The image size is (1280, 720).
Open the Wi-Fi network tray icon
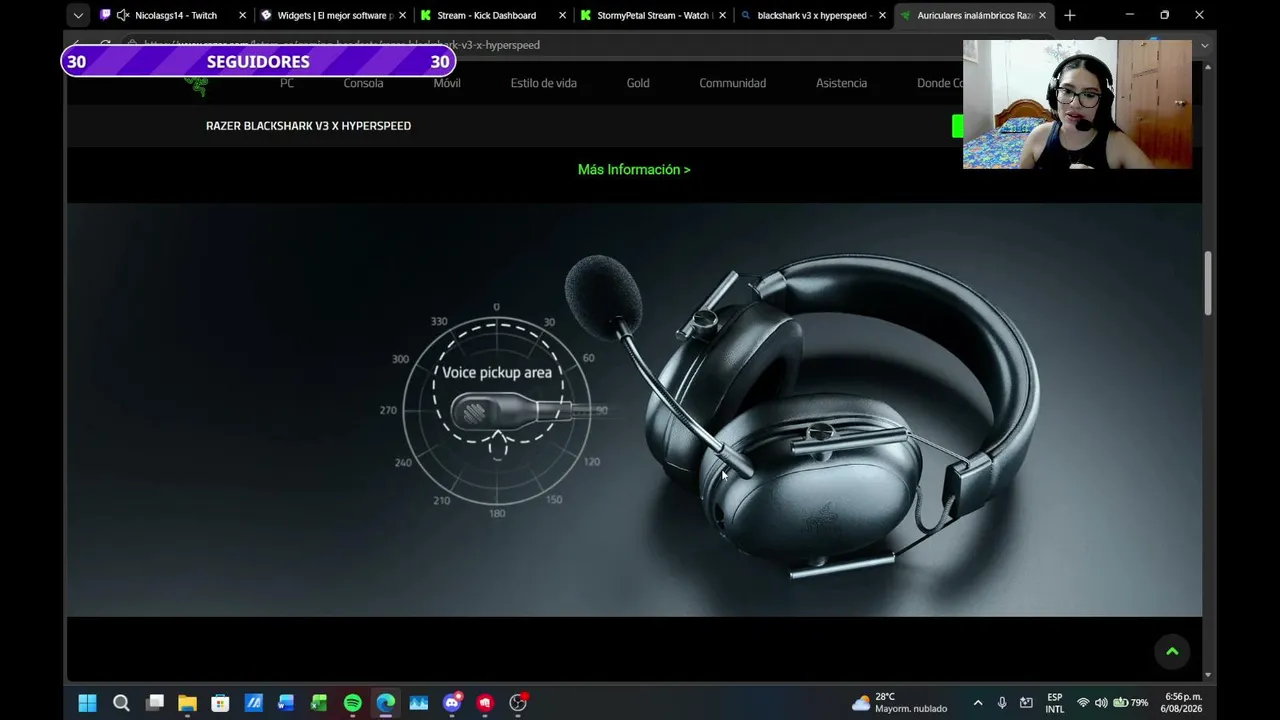click(x=1083, y=703)
